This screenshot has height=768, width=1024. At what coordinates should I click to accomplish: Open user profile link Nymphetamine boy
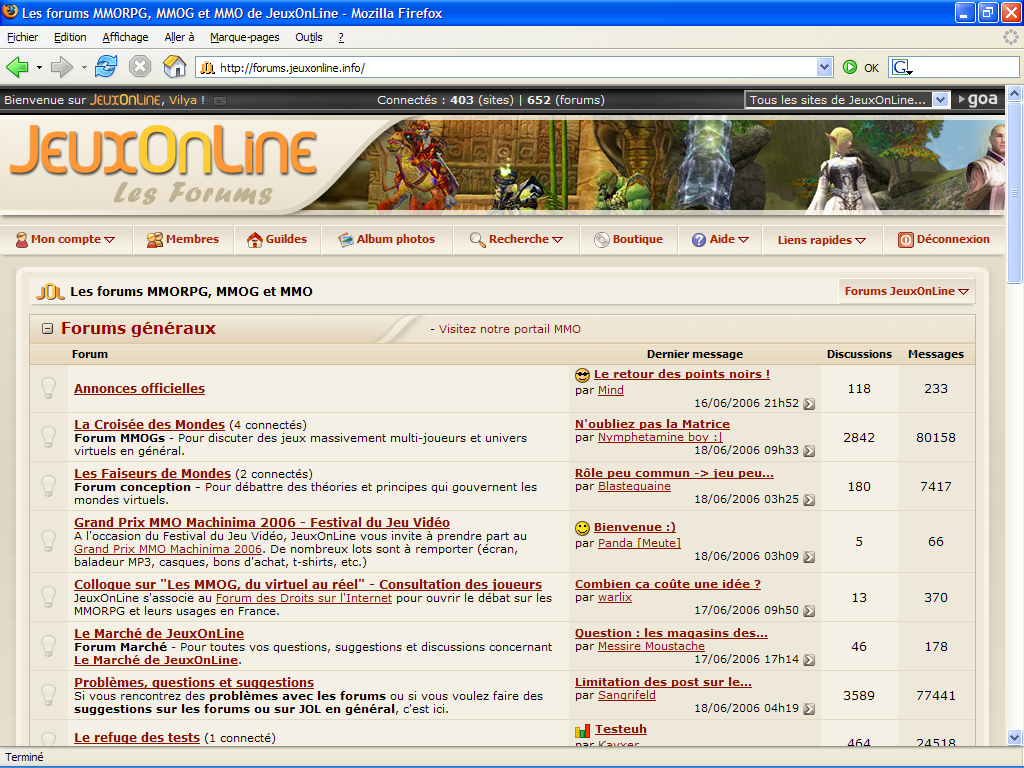coord(660,437)
